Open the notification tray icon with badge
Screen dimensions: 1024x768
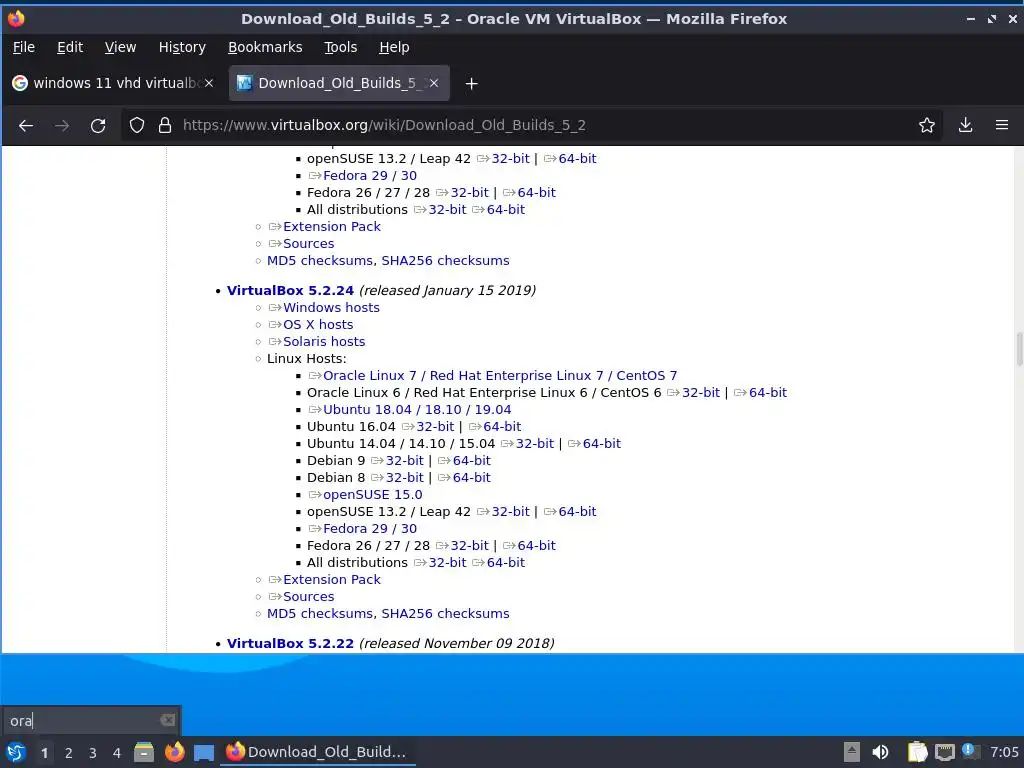pos(970,751)
